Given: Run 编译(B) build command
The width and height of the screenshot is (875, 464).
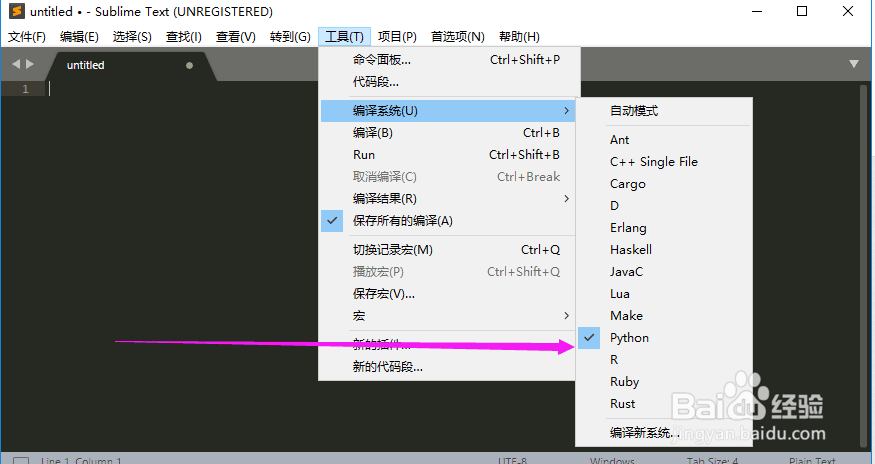Looking at the screenshot, I should pyautogui.click(x=448, y=133).
